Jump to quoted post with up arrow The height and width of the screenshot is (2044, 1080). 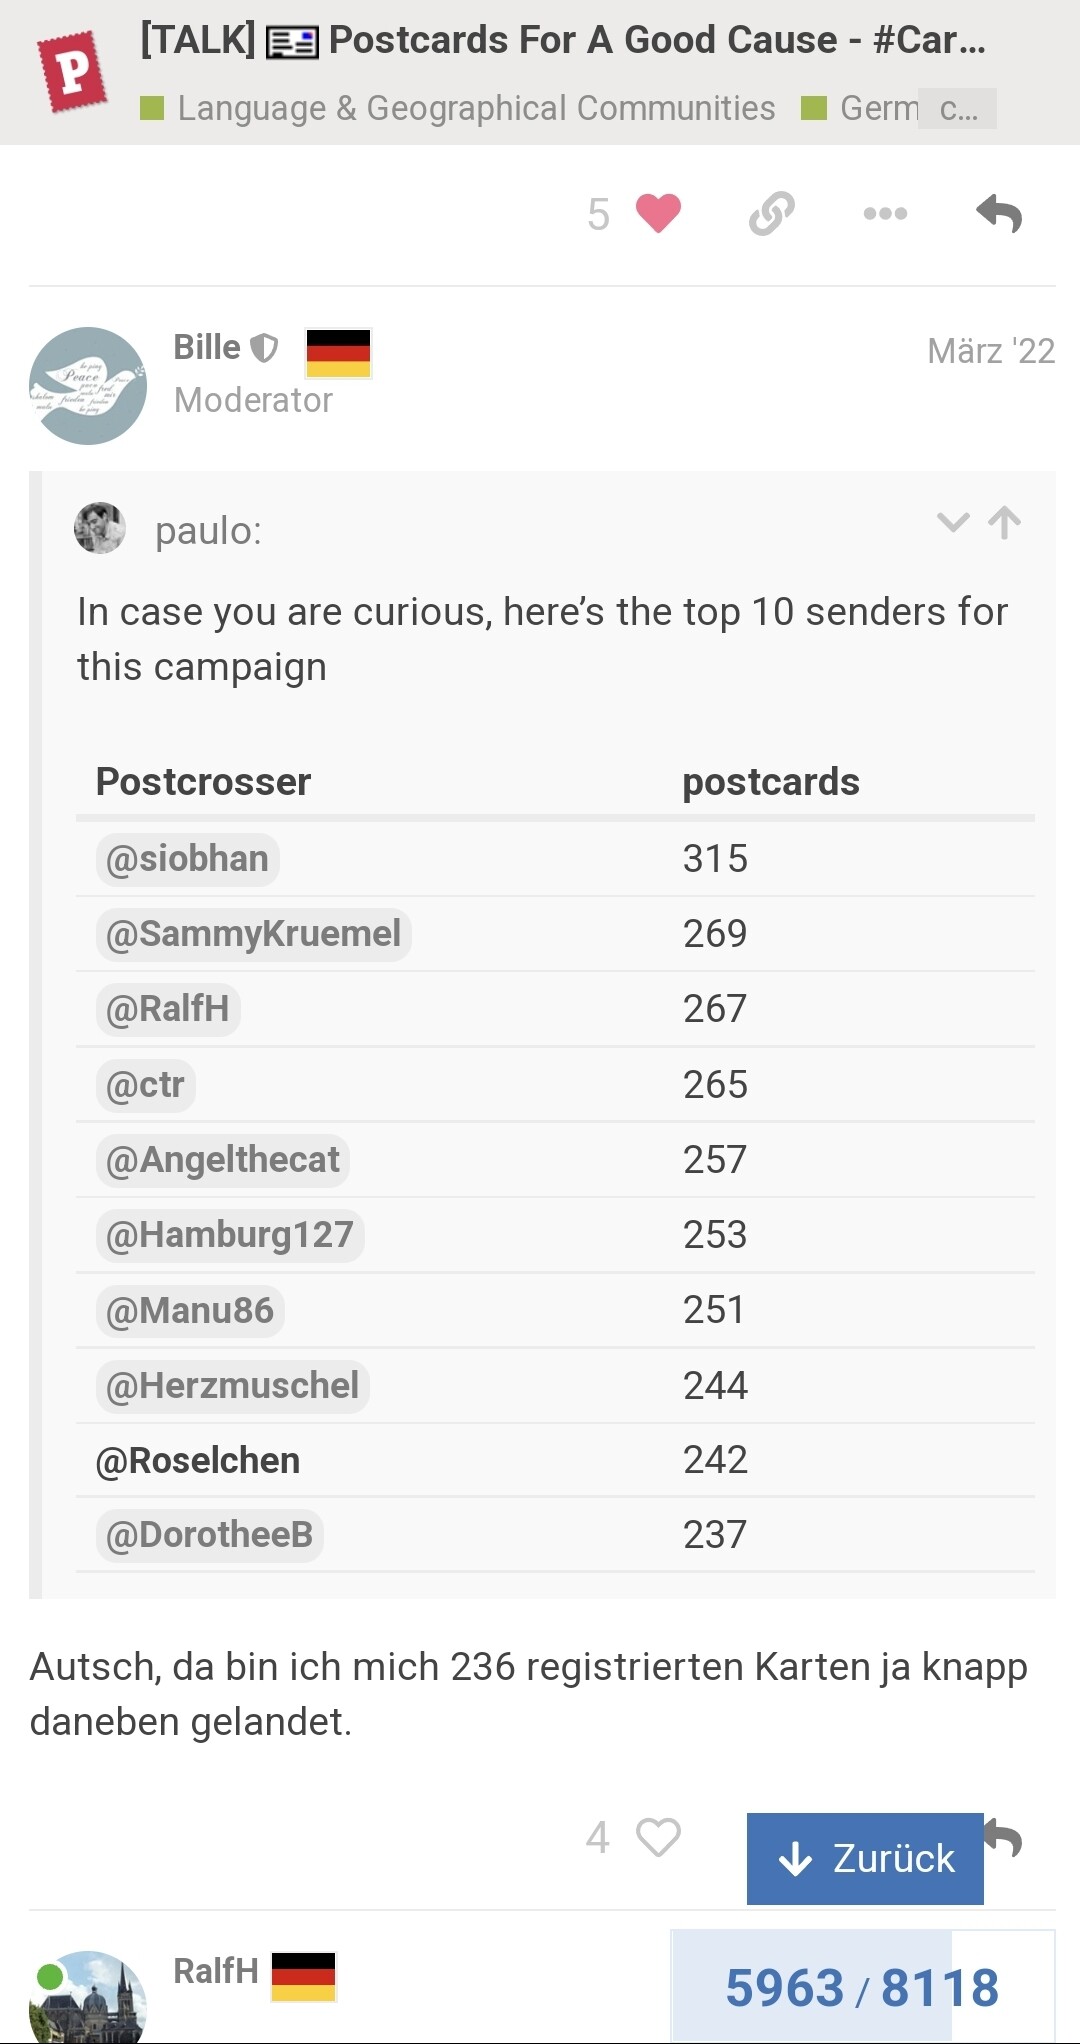point(1004,522)
